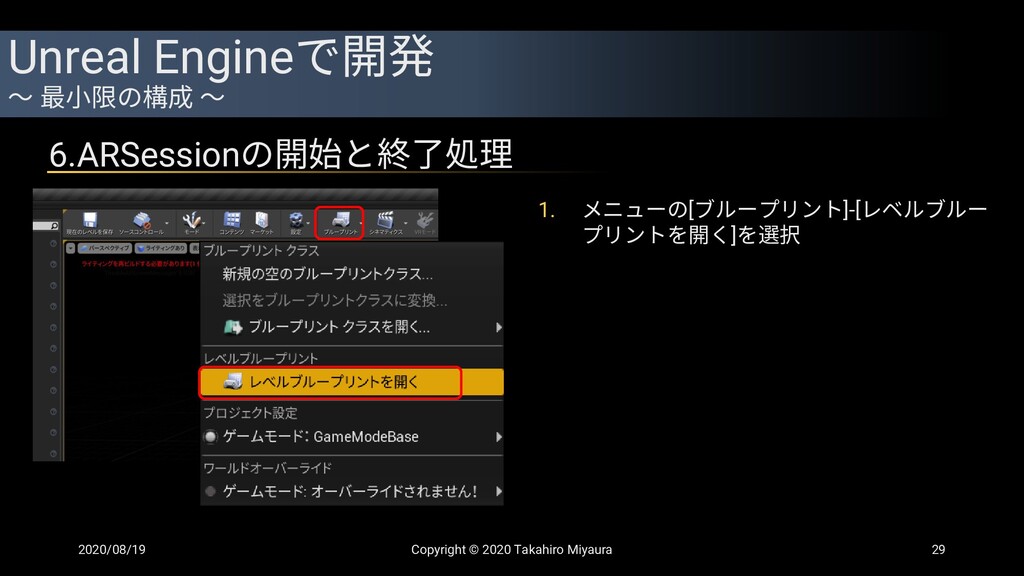Image resolution: width=1024 pixels, height=576 pixels.
Task: Expand the Settings (設定) dropdown arrow
Action: 308,223
